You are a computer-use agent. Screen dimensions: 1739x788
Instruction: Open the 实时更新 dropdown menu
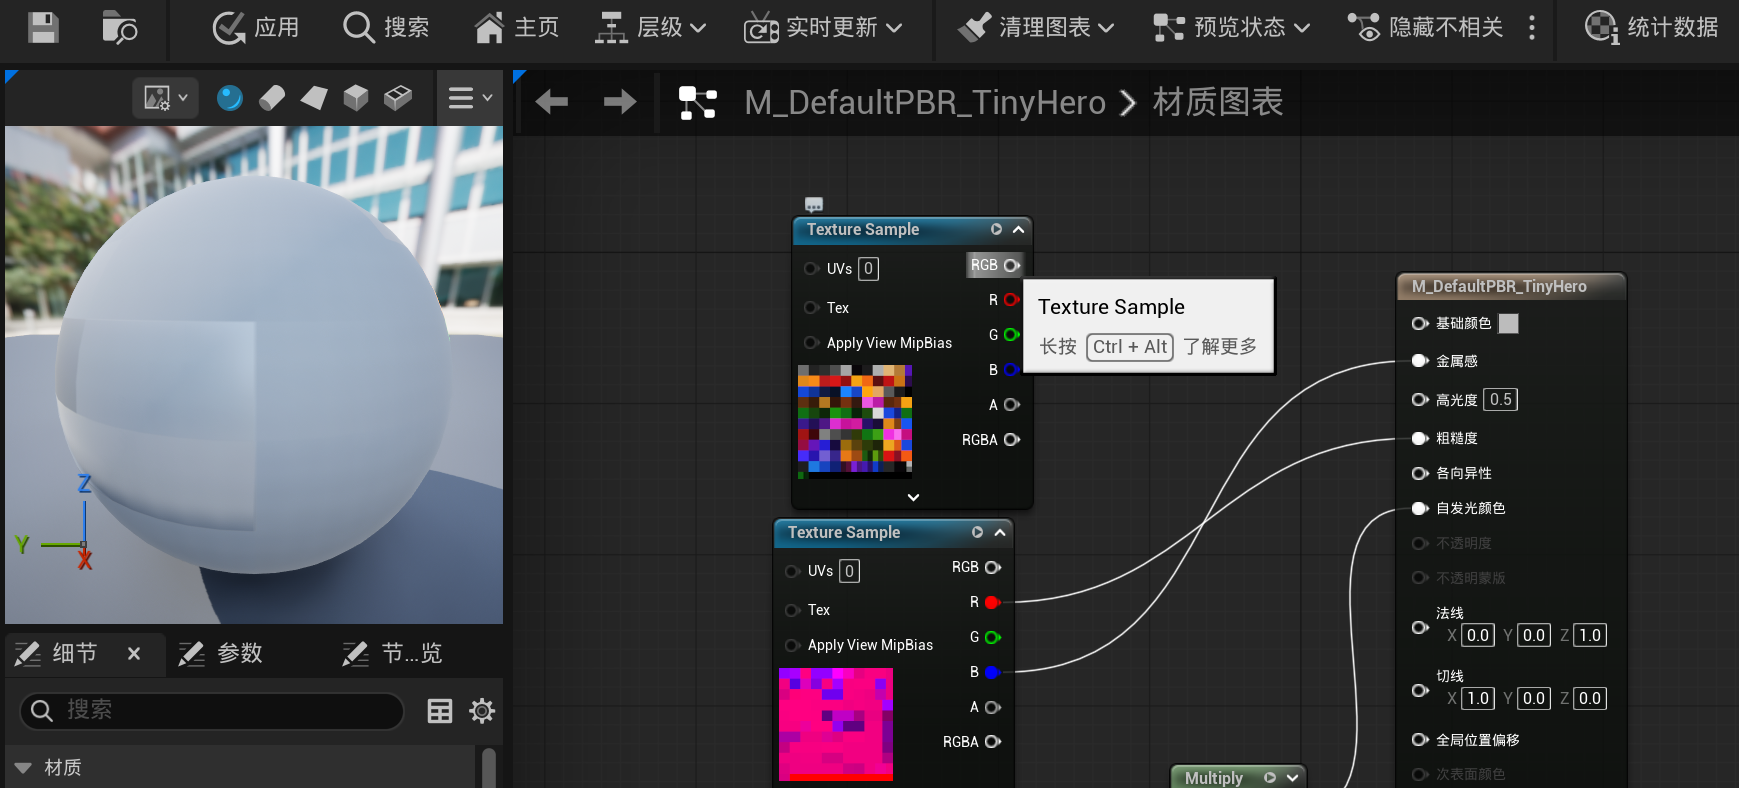click(x=823, y=27)
